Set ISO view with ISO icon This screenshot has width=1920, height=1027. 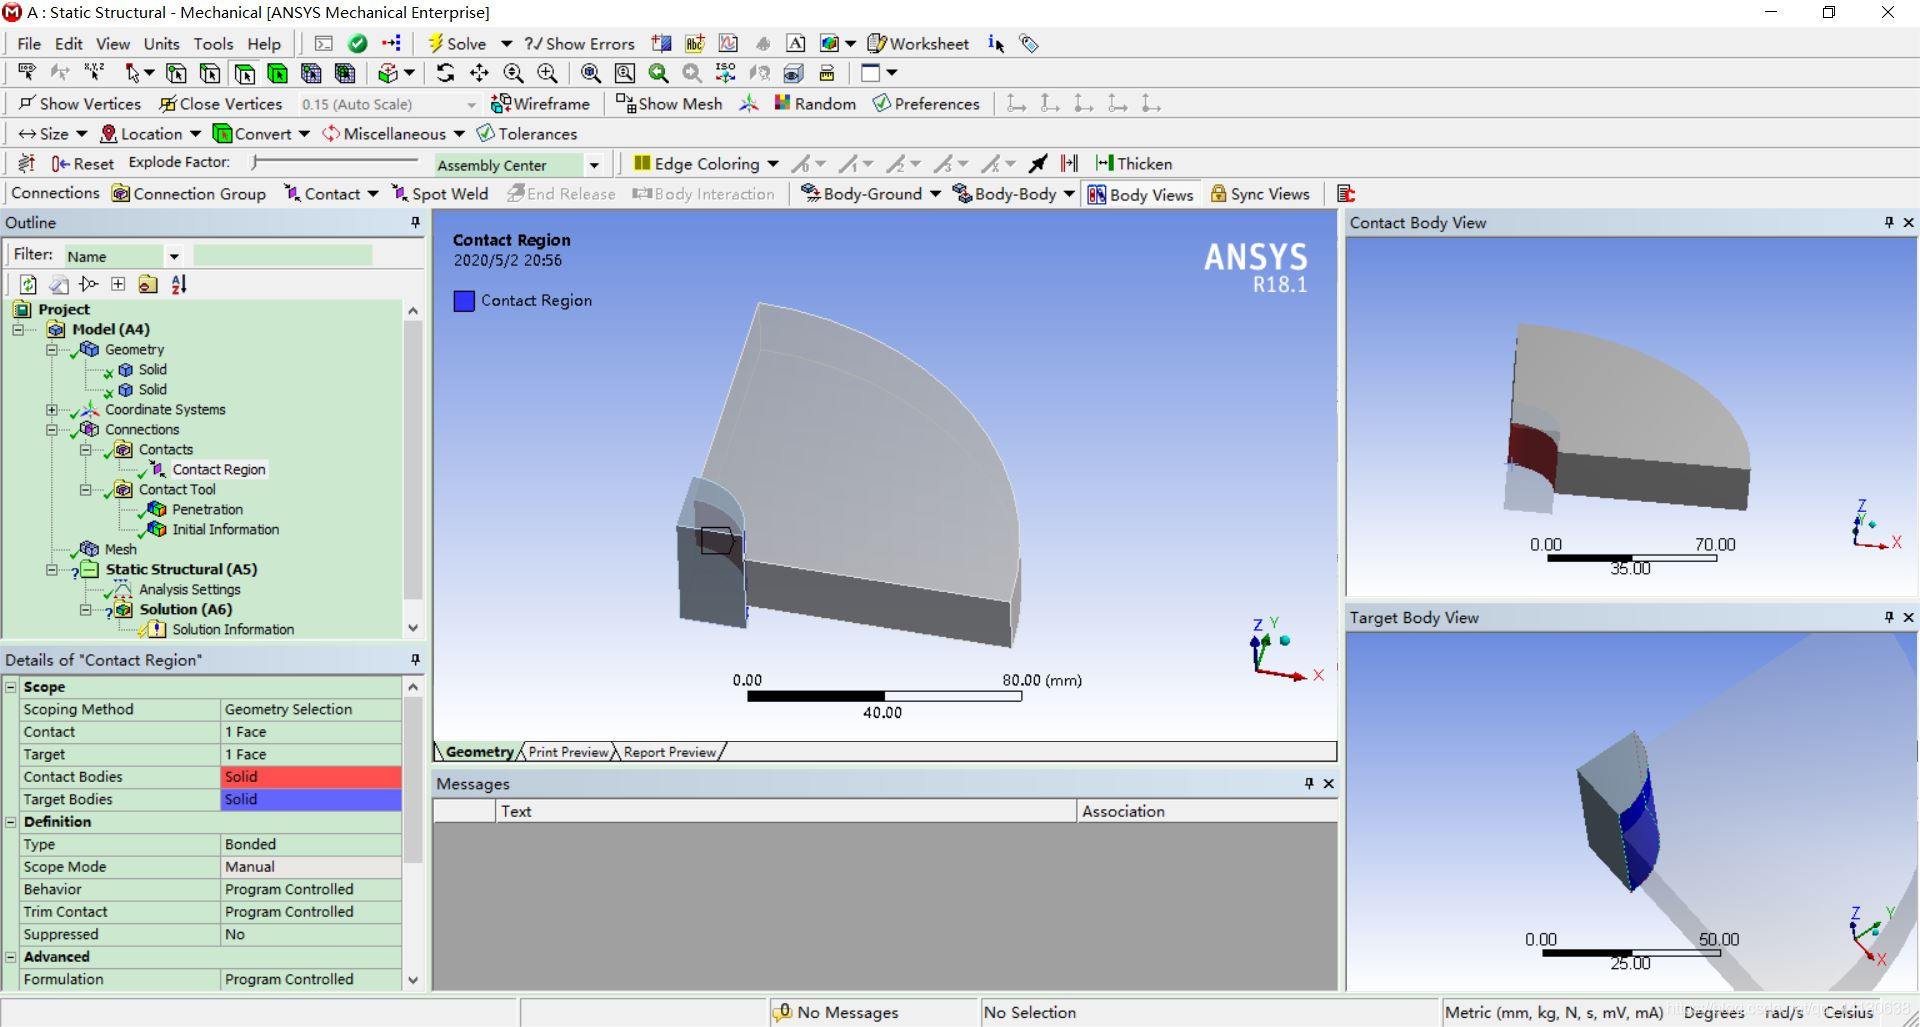click(x=725, y=73)
